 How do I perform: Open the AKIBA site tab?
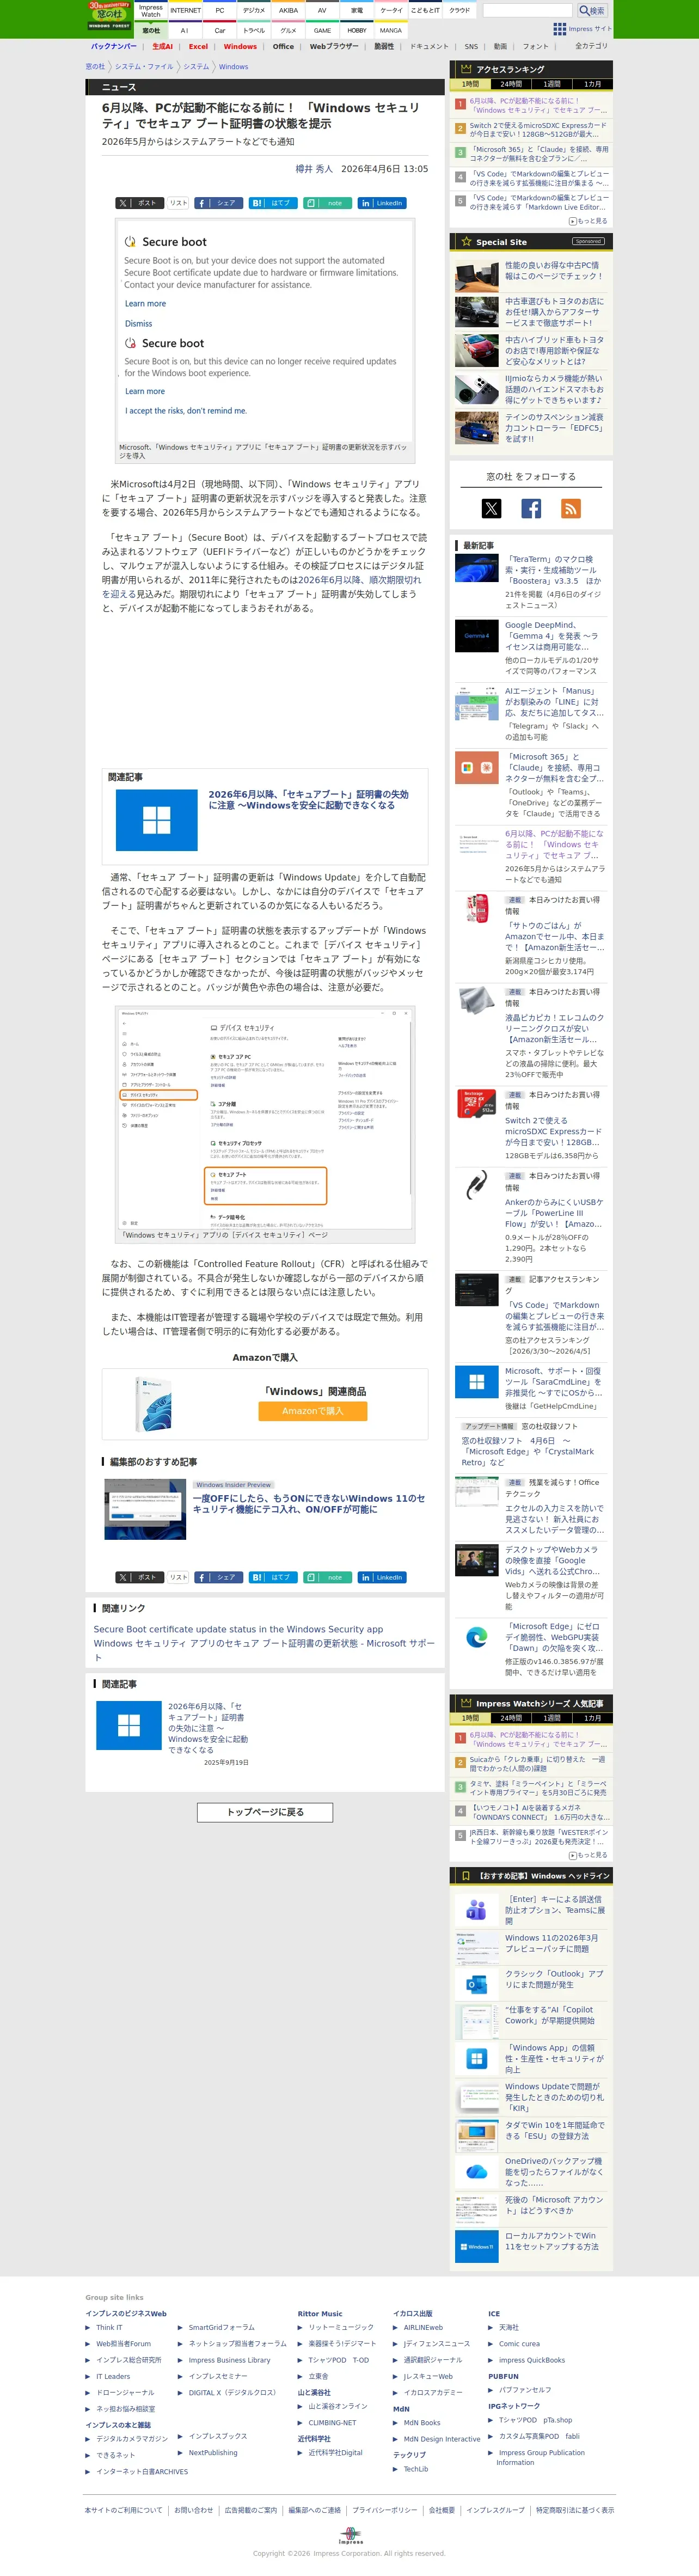coord(288,10)
